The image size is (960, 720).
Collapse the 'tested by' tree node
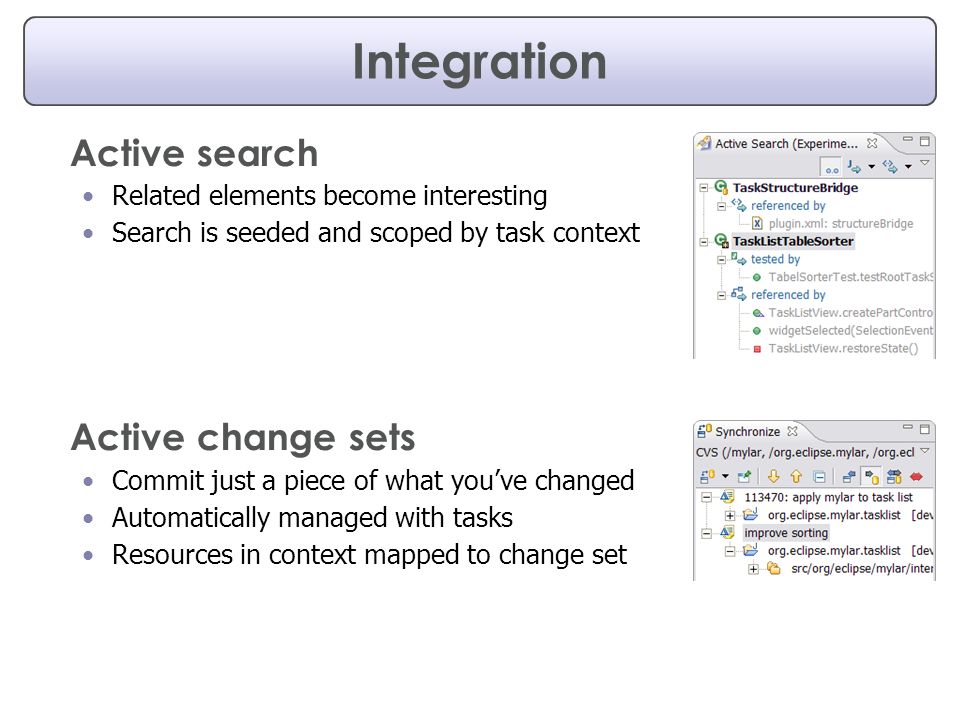pos(722,260)
